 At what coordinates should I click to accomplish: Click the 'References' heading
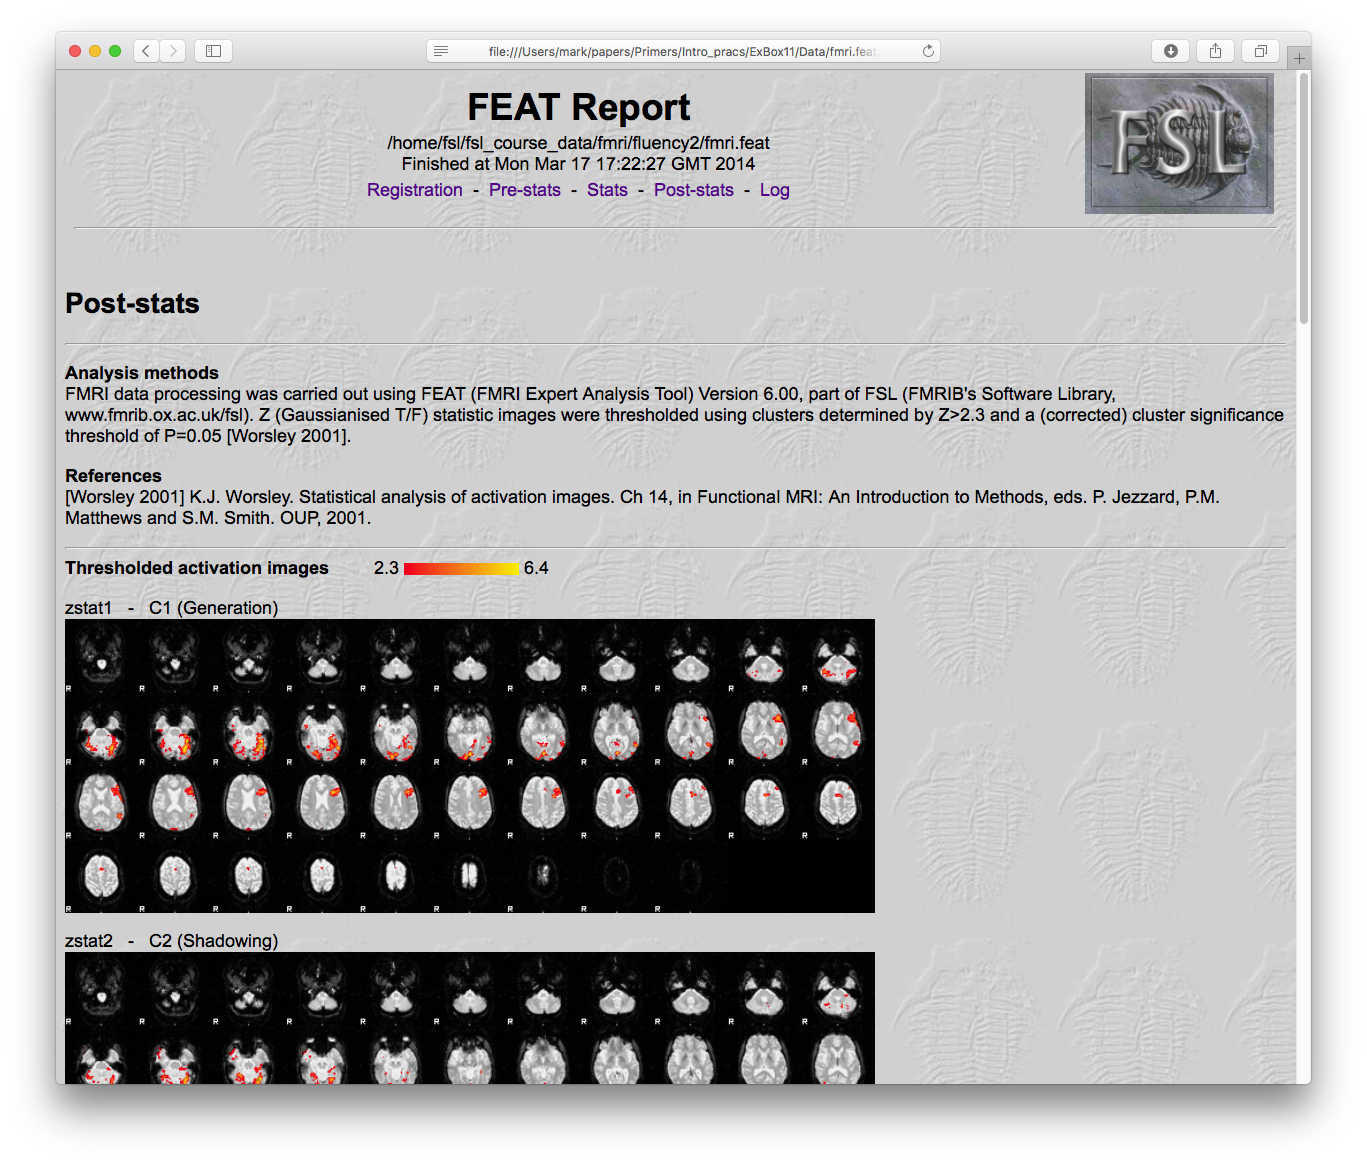point(113,476)
